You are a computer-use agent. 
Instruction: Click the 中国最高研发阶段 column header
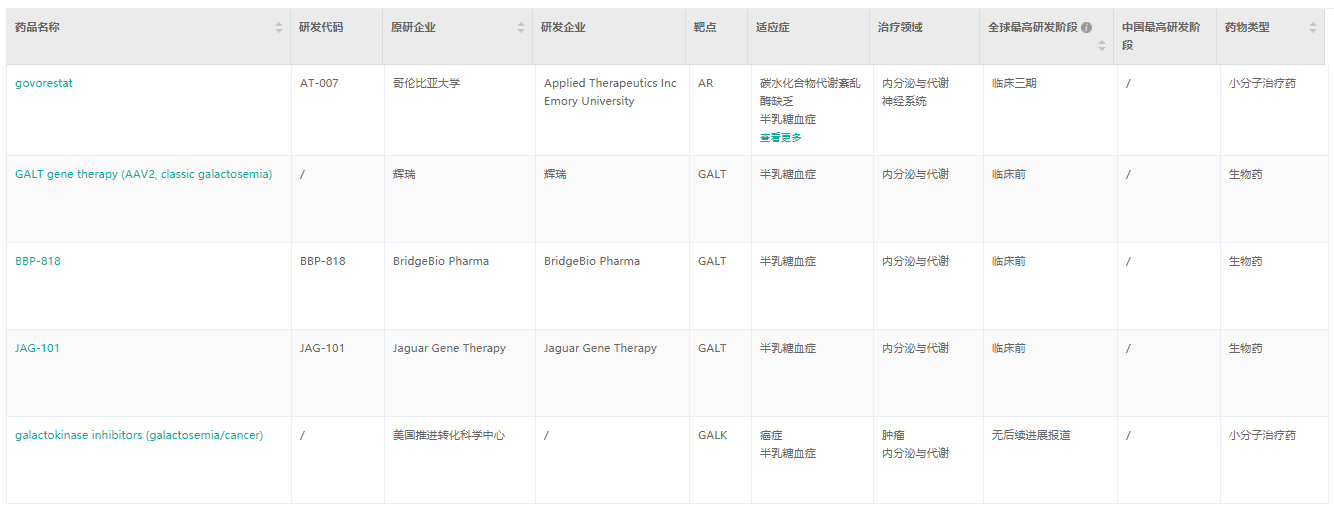coord(1161,28)
